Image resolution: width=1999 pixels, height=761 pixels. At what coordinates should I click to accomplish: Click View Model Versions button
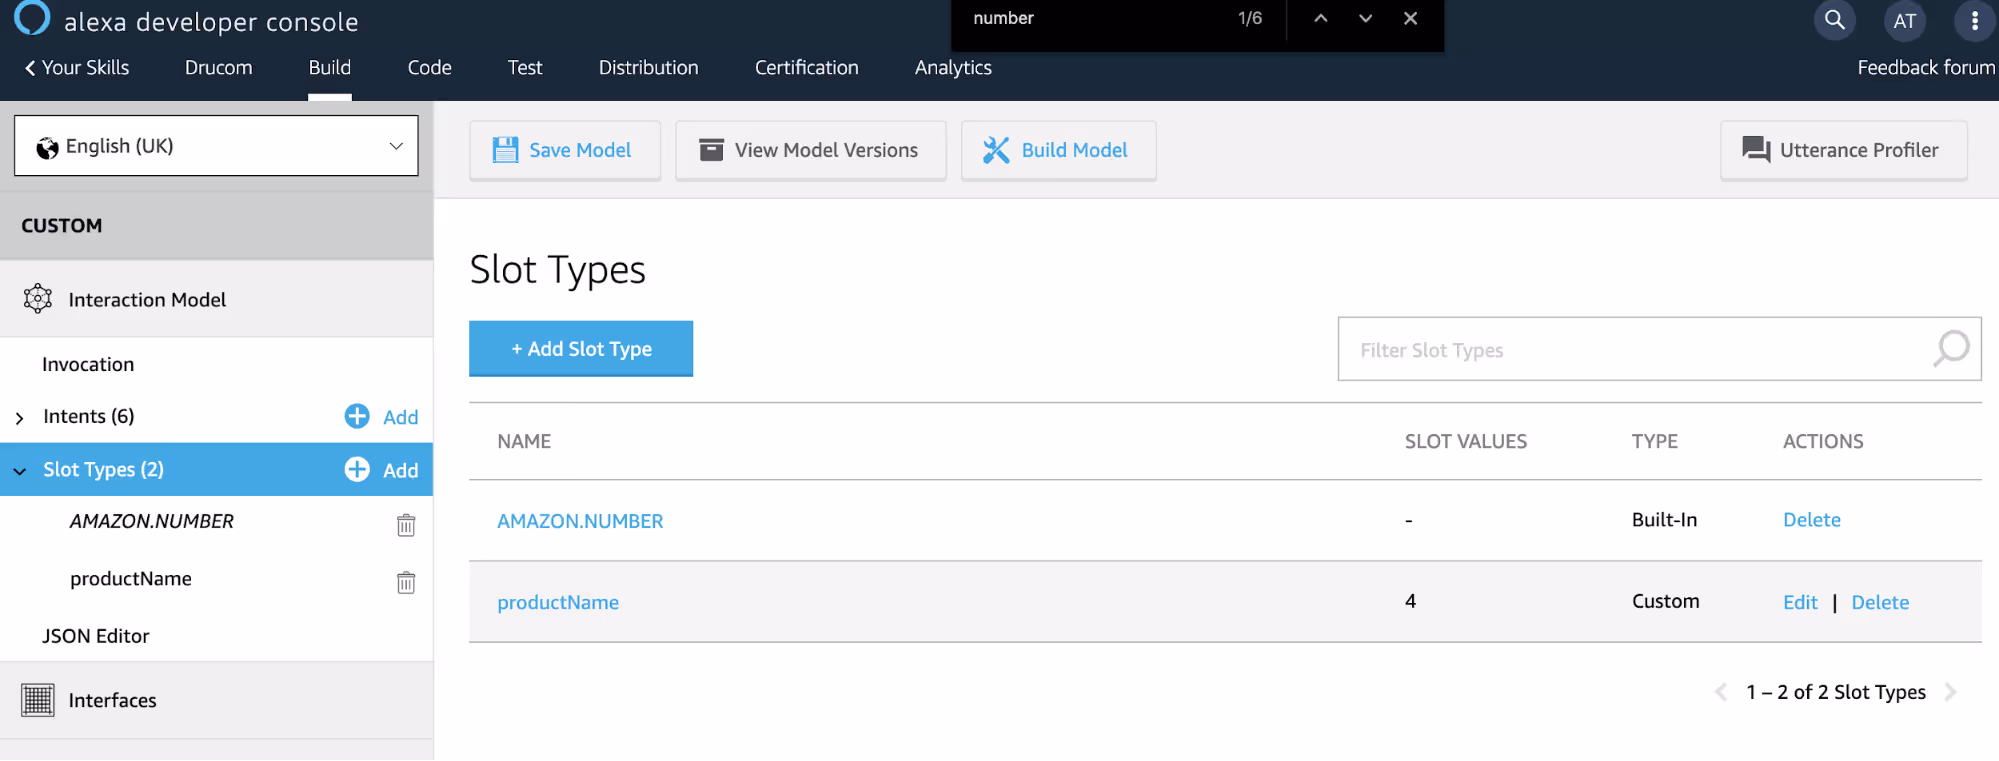811,150
